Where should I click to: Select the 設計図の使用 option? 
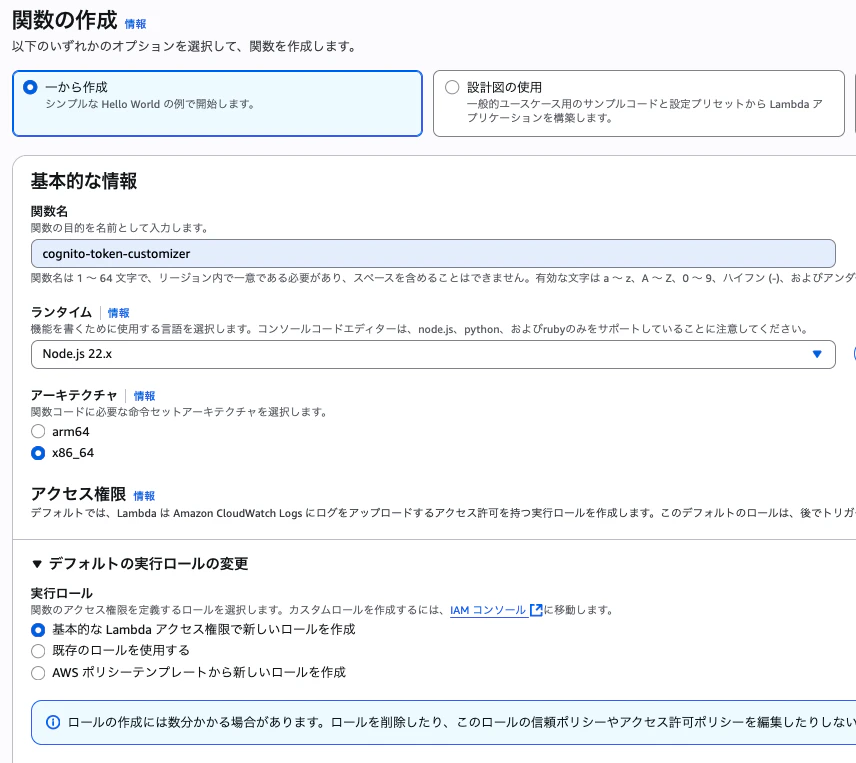tap(452, 87)
